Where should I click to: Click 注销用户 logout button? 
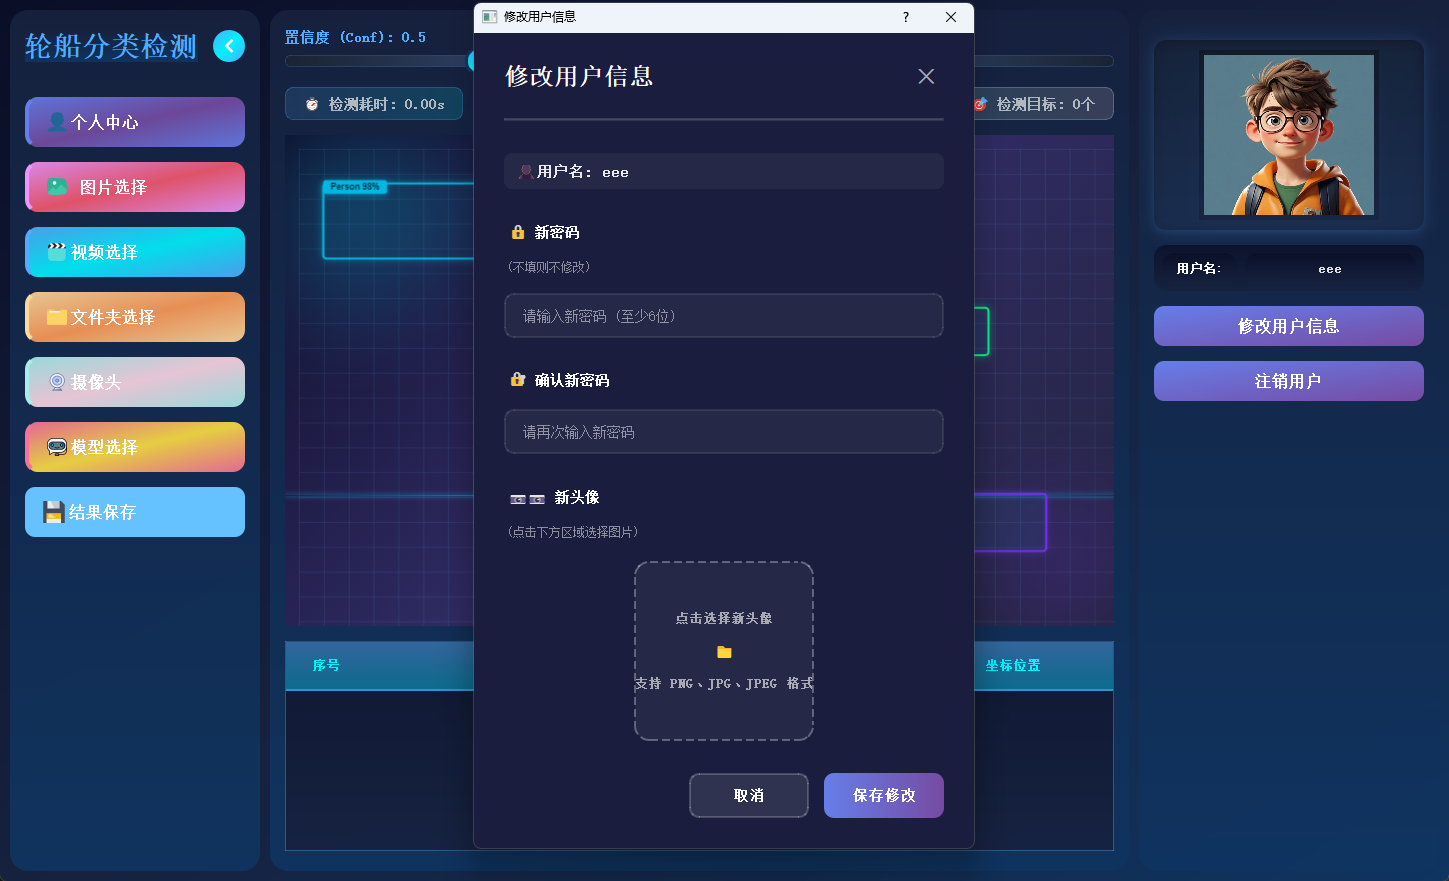point(1289,381)
